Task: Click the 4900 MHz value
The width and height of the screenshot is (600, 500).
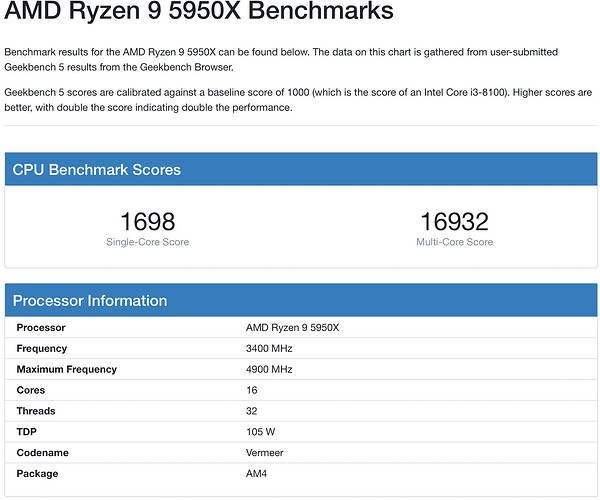Action: pos(269,369)
